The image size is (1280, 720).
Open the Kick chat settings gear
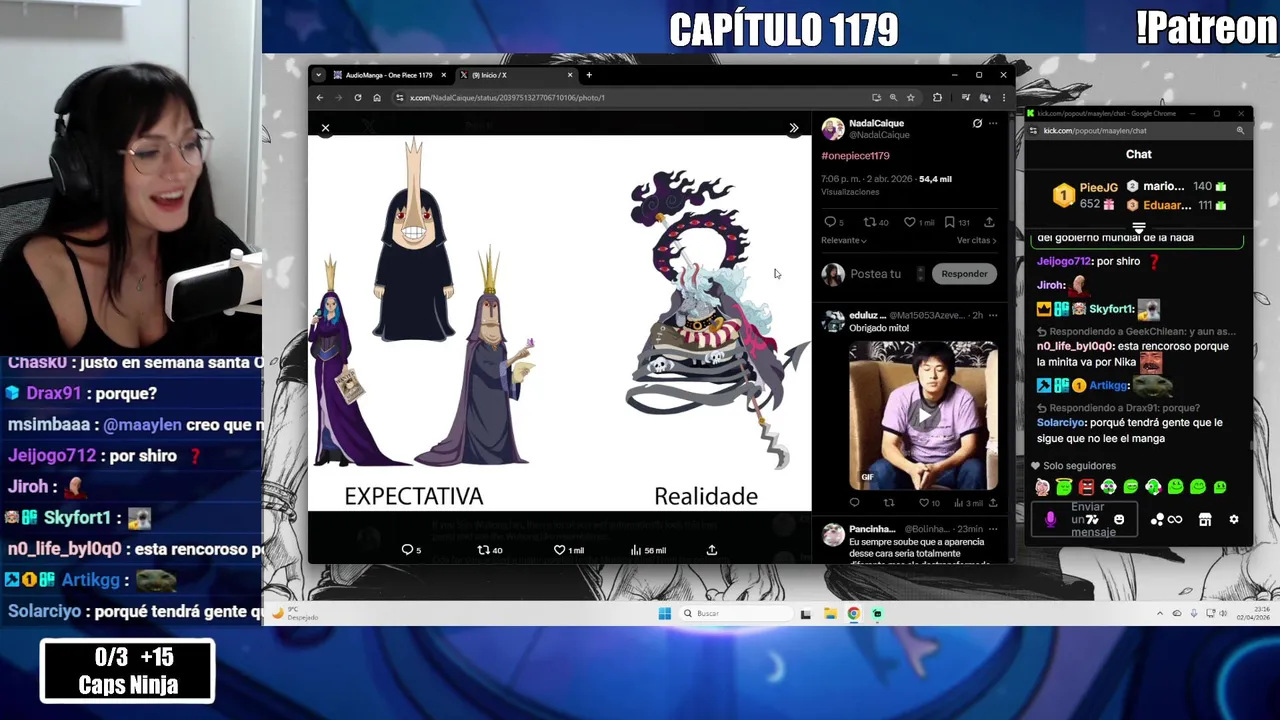[1234, 520]
